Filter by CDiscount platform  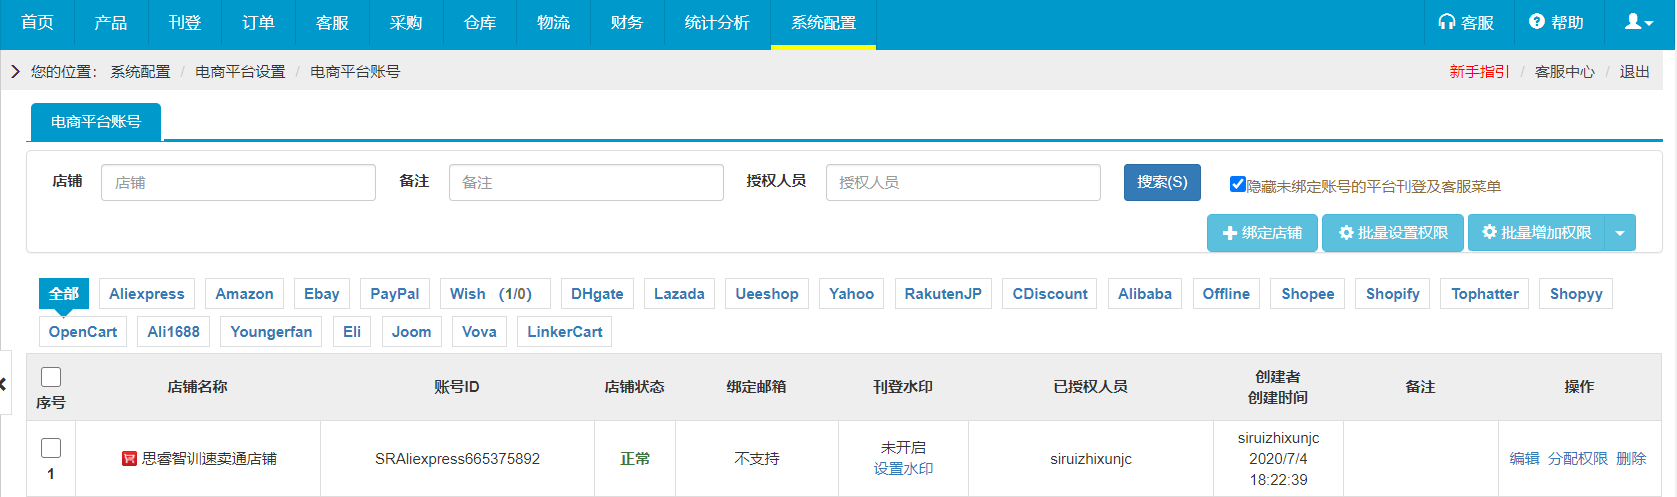(1050, 294)
